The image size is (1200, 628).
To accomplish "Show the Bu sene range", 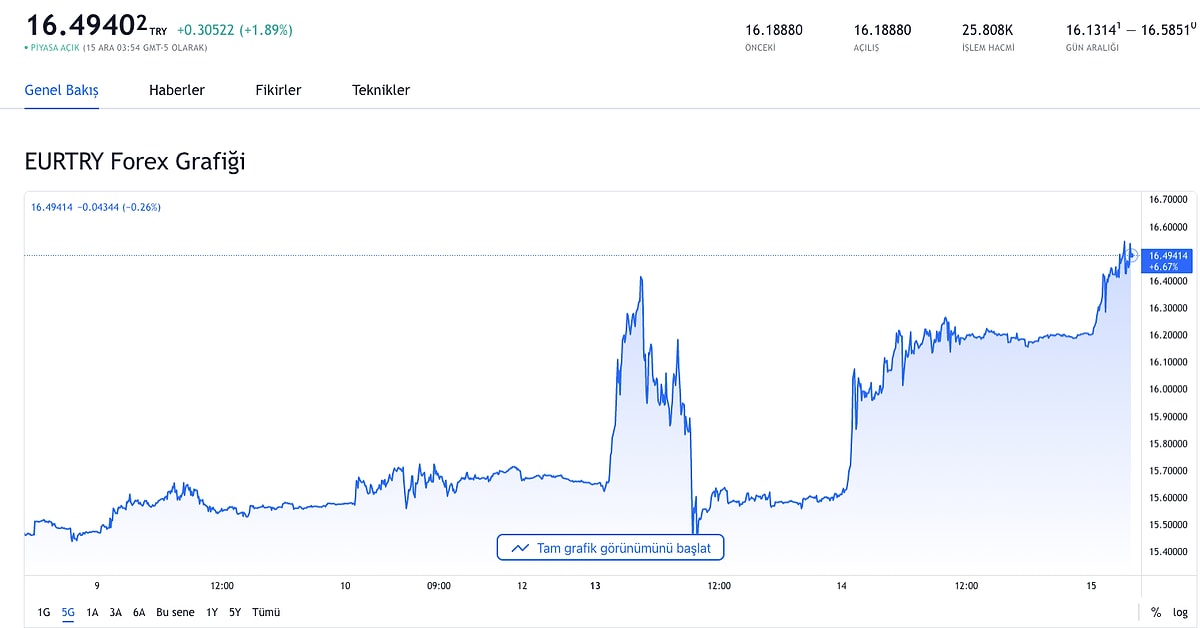I will tap(175, 612).
